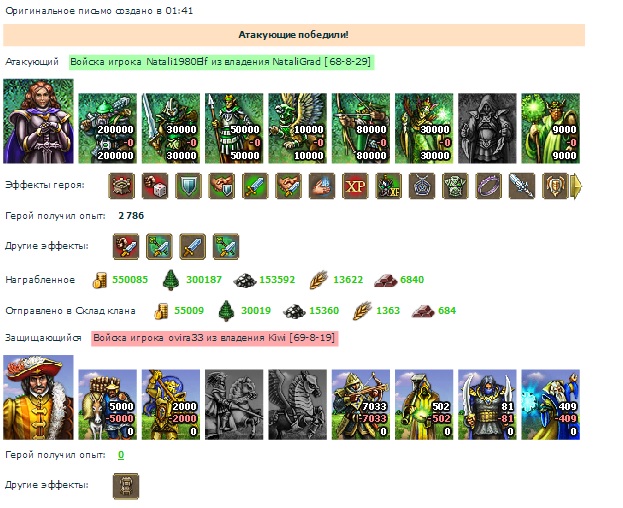Click the archer unit card with 80000
Image resolution: width=623 pixels, height=508 pixels.
(361, 128)
